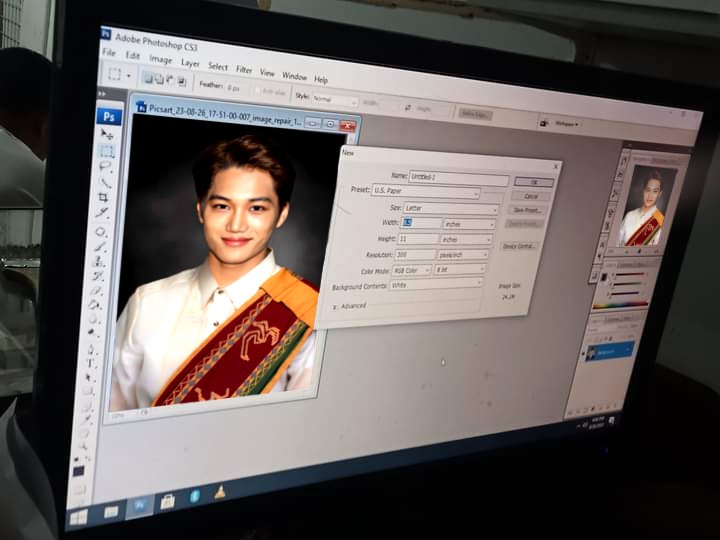Open the 8 bit depth dropdown
Viewport: 720px width, 540px height.
tap(459, 270)
